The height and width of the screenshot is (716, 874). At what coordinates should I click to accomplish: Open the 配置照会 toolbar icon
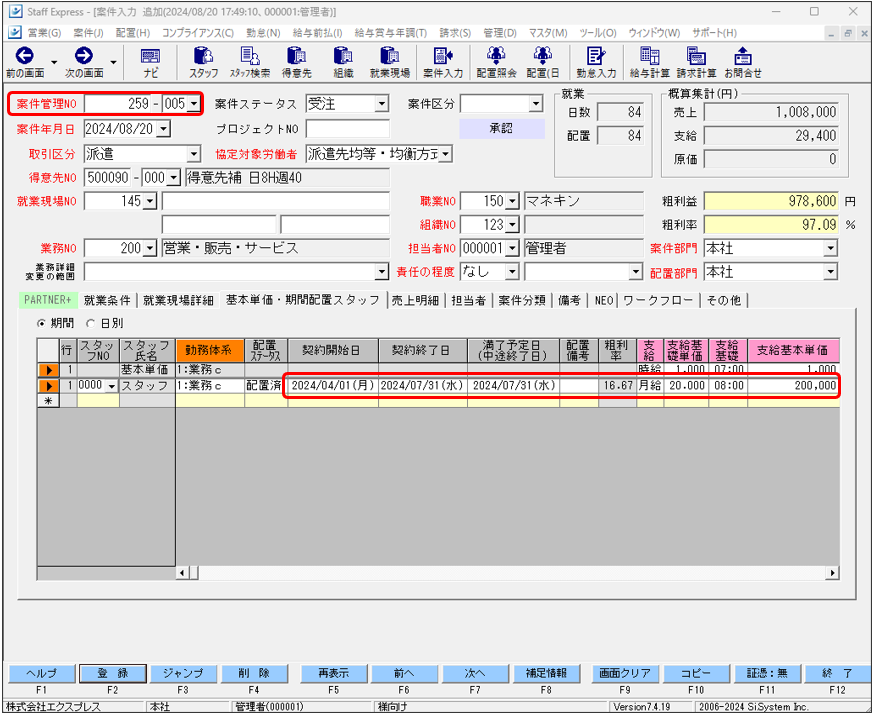496,62
